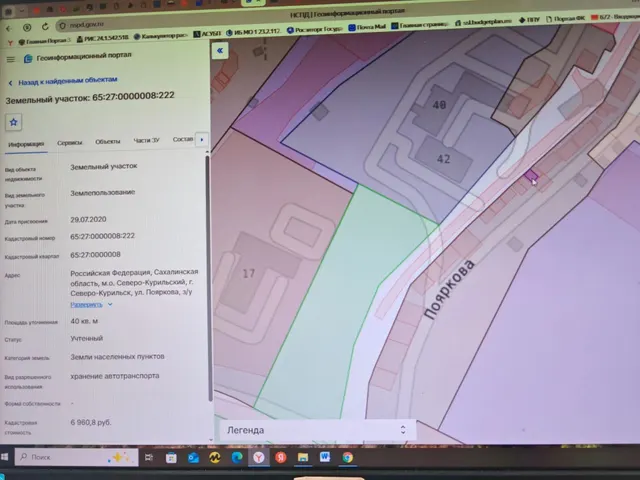Click the Земли населенных пунктов value
The image size is (640, 480).
pos(117,356)
